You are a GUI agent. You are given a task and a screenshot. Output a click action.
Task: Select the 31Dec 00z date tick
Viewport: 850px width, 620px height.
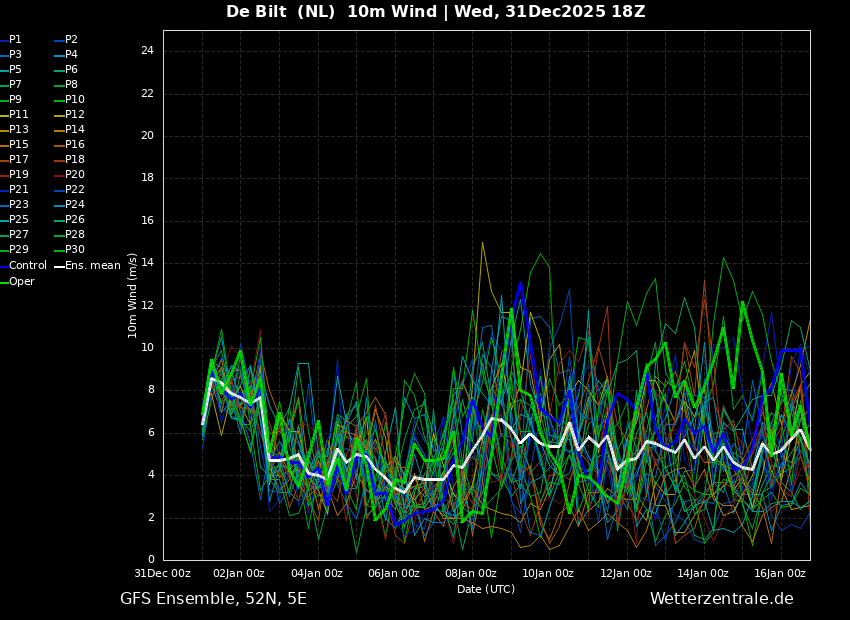coord(163,573)
